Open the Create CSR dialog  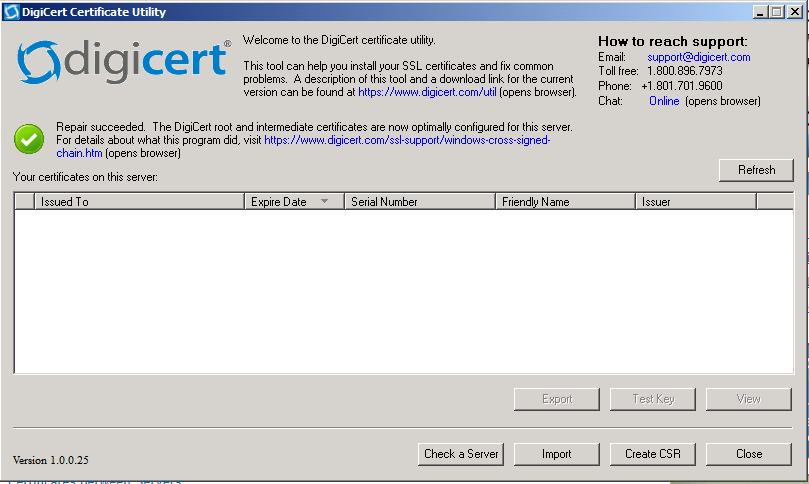tap(652, 454)
